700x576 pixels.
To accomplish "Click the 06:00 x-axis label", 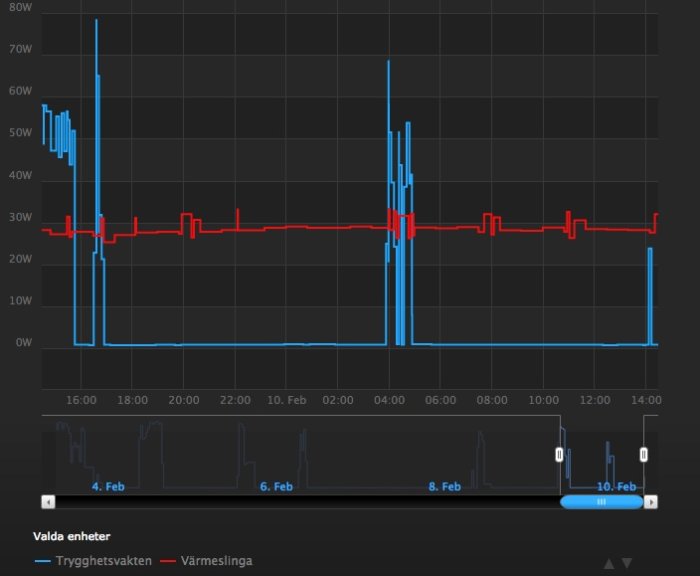I will [441, 400].
